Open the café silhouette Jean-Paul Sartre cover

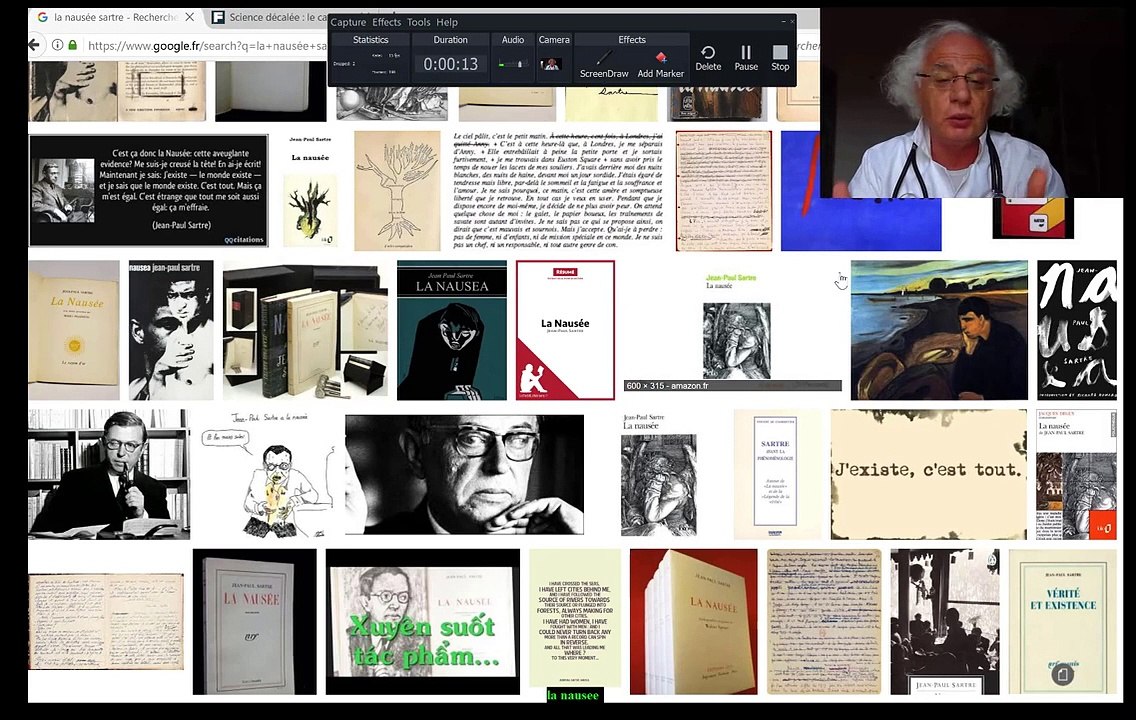tap(945, 621)
